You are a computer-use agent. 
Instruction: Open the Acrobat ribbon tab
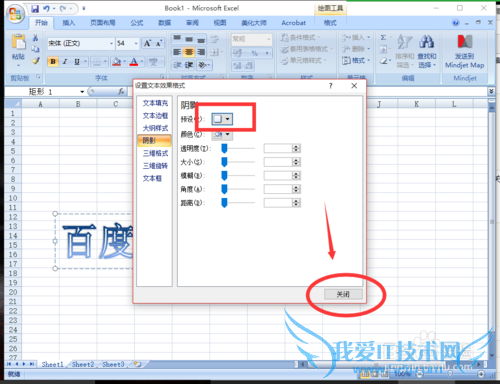[x=293, y=23]
